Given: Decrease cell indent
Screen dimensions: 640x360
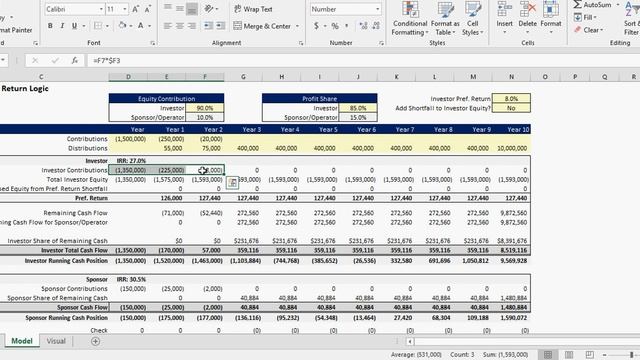Looking at the screenshot, I should tap(208, 26).
